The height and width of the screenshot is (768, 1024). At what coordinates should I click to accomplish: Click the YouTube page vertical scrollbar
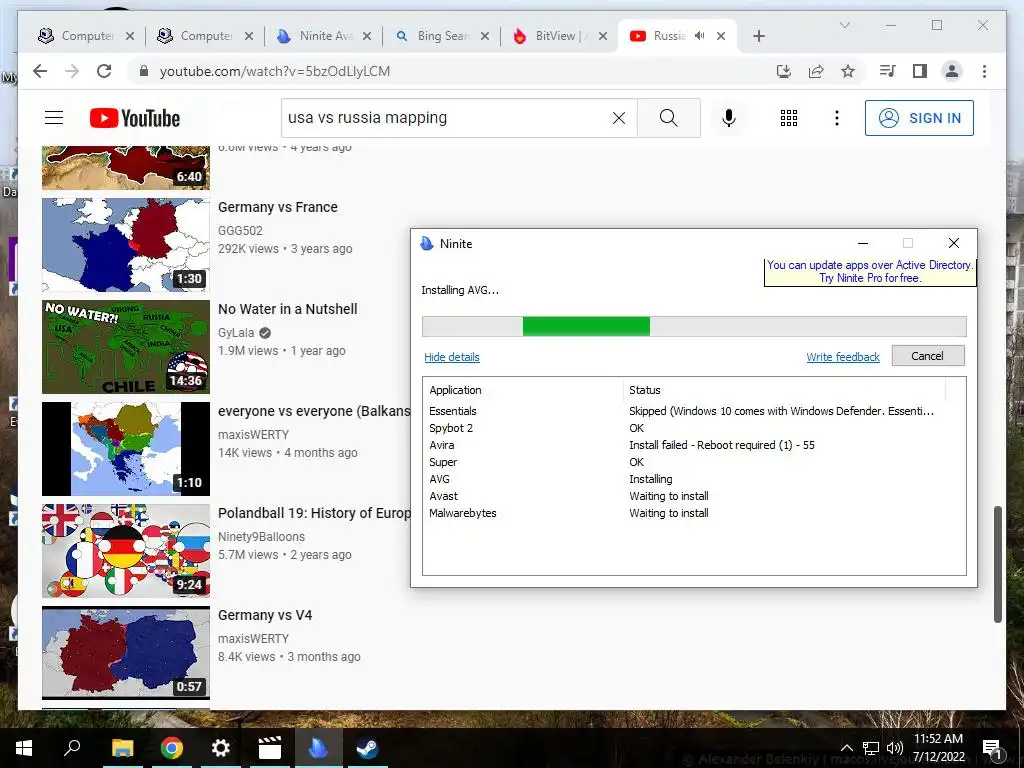[x=997, y=564]
